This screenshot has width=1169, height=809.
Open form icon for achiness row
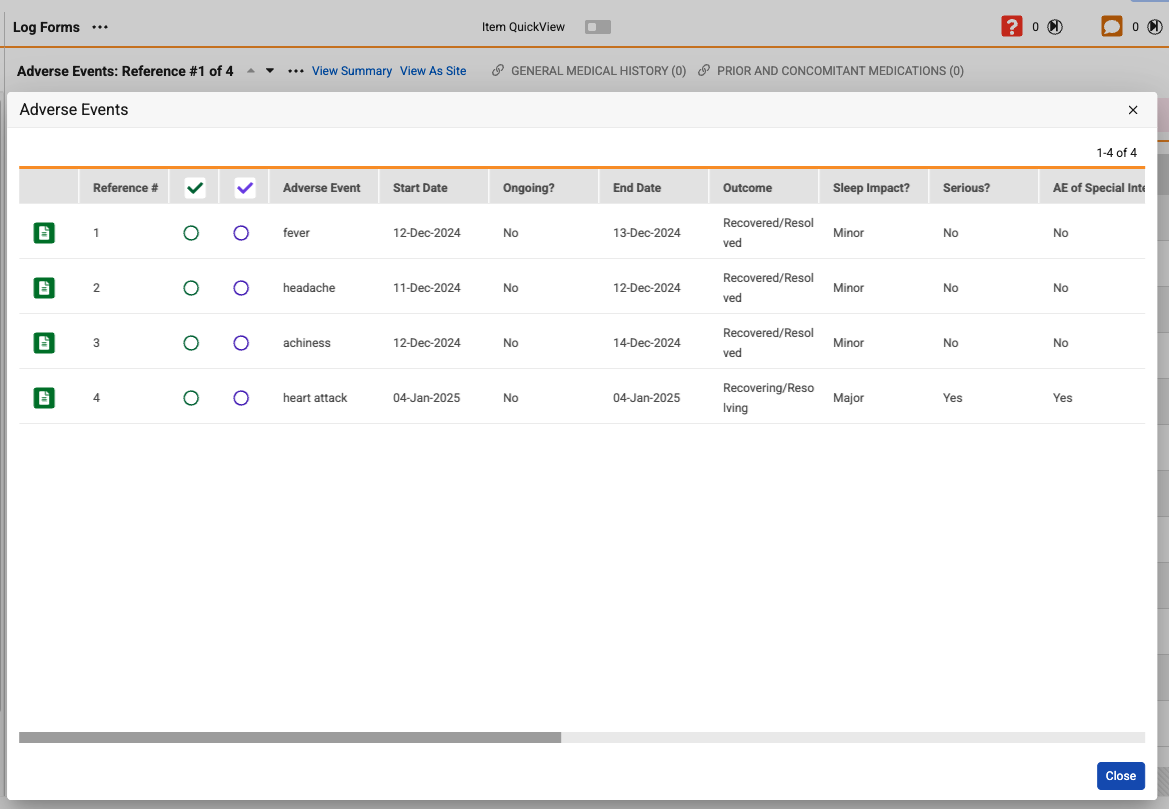coord(44,343)
